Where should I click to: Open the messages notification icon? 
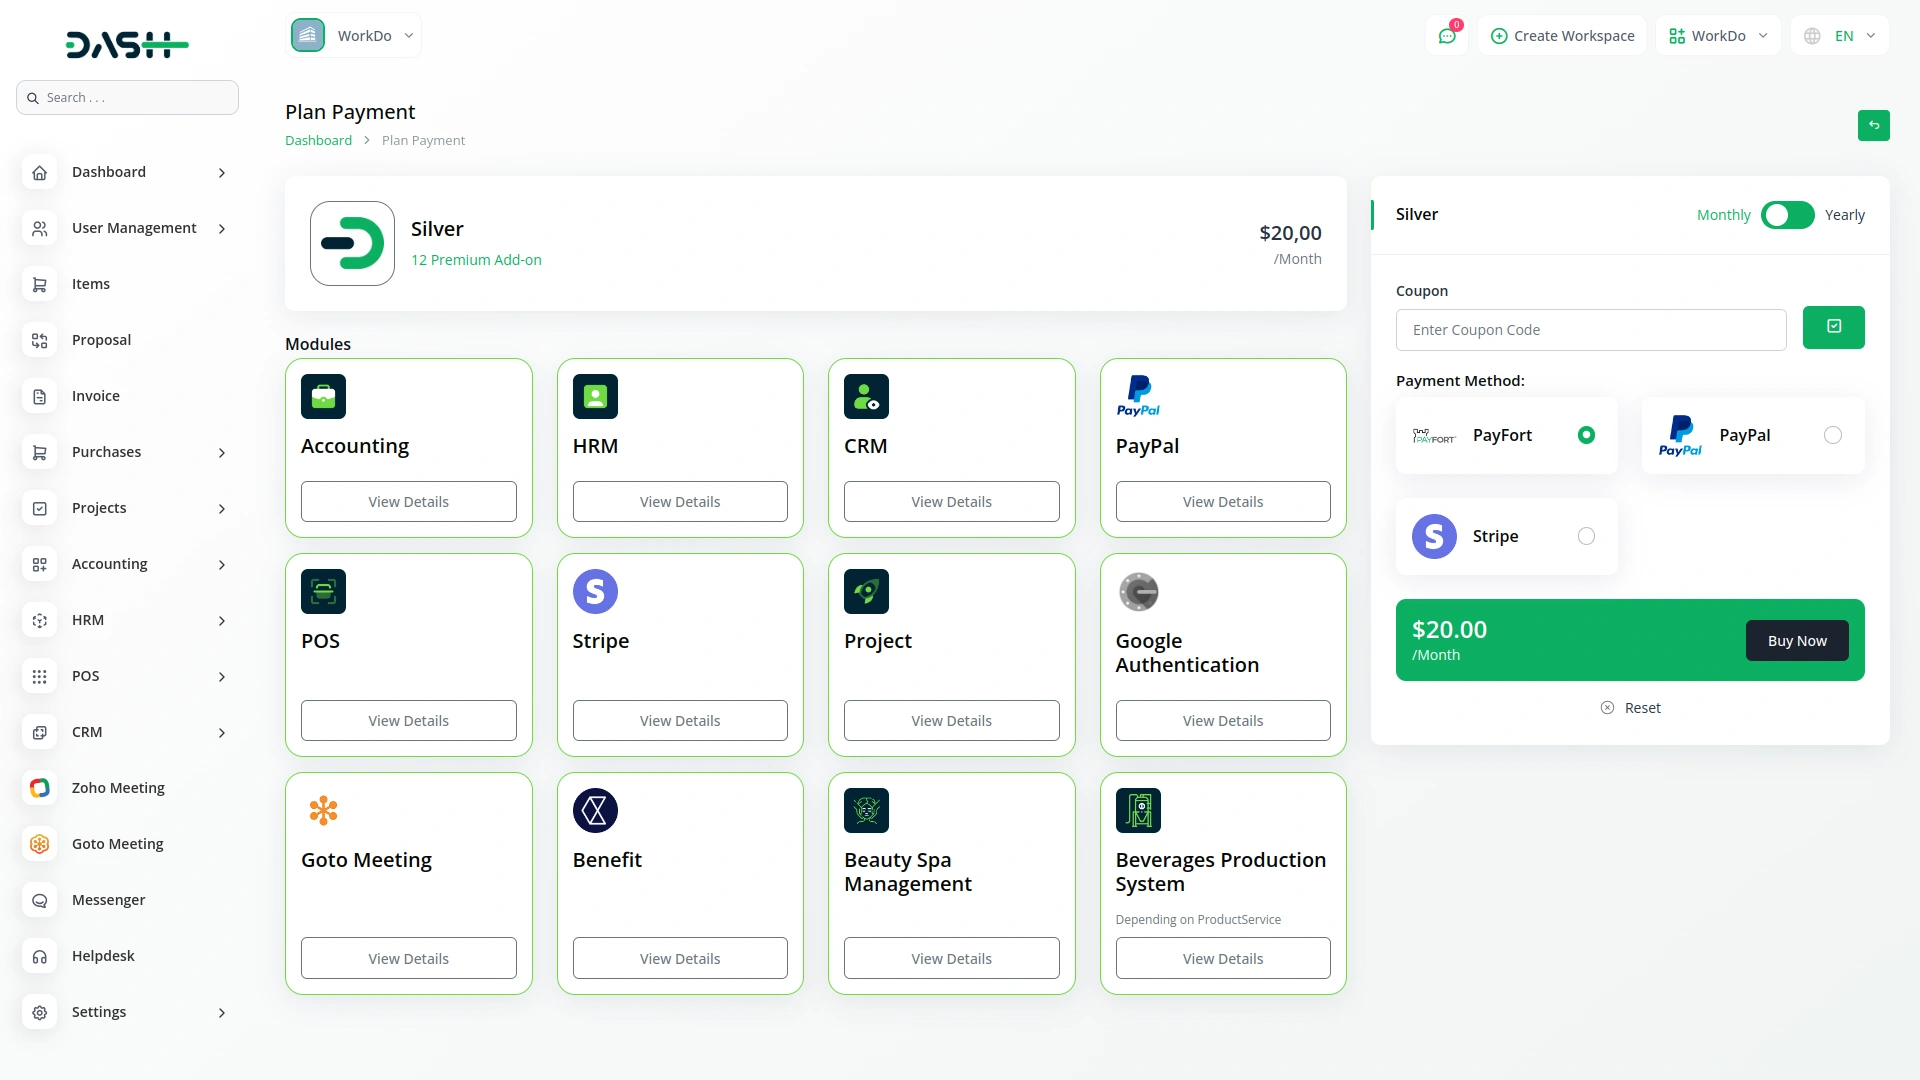click(x=1447, y=35)
